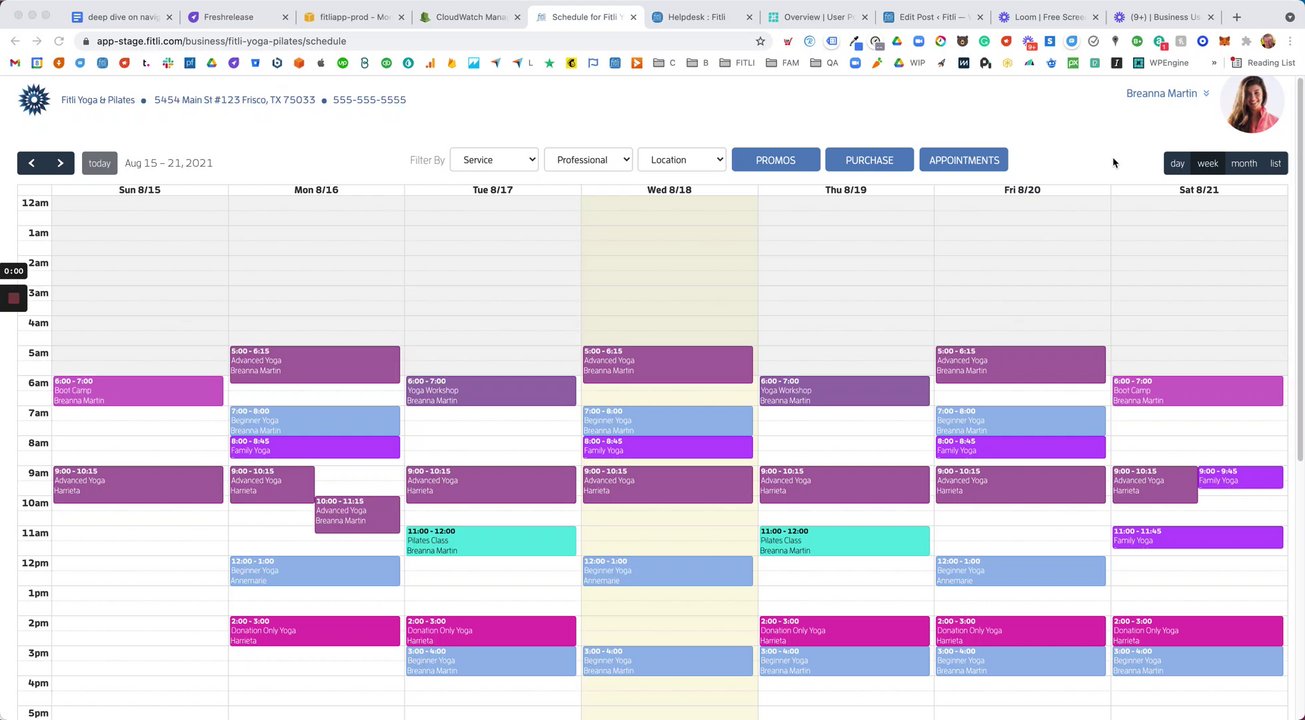Open the Google Drive extension icon
This screenshot has height=720, width=1305.
897,41
